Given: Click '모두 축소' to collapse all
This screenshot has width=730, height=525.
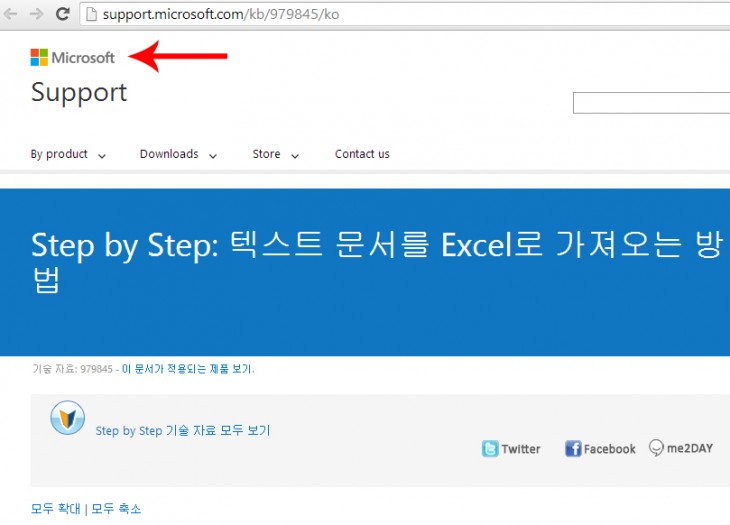Looking at the screenshot, I should (x=116, y=508).
